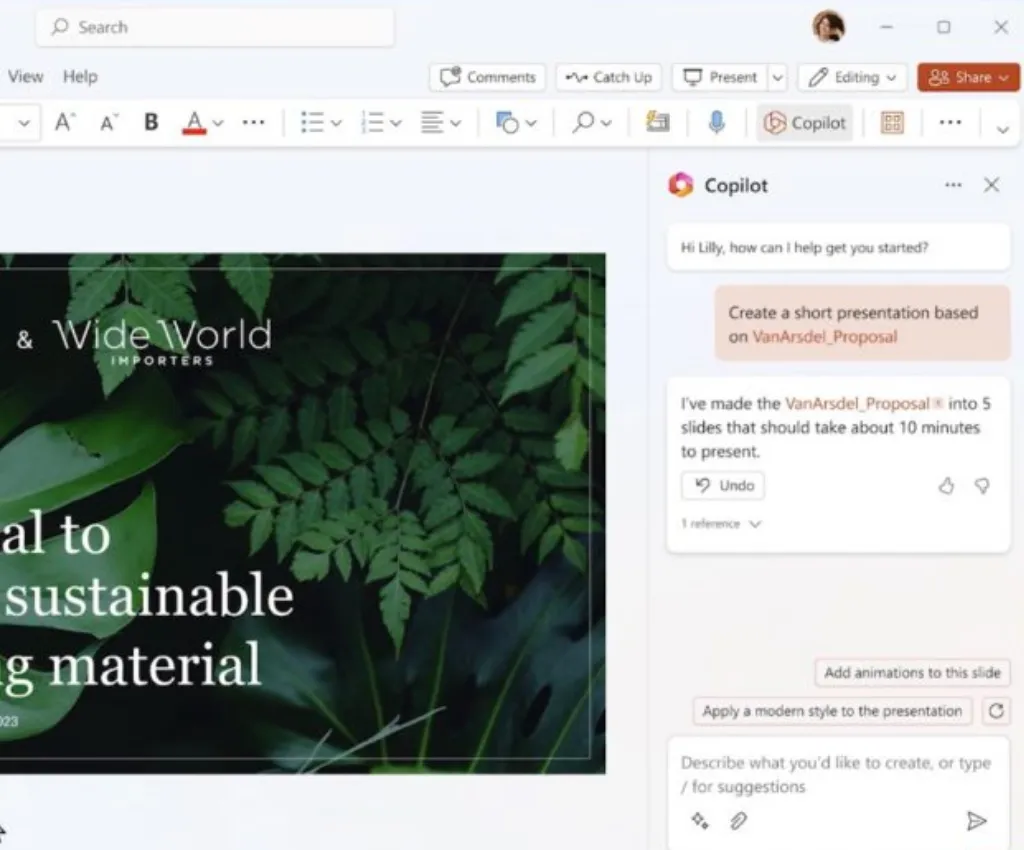Open the bullet list dropdown arrow

tap(336, 123)
